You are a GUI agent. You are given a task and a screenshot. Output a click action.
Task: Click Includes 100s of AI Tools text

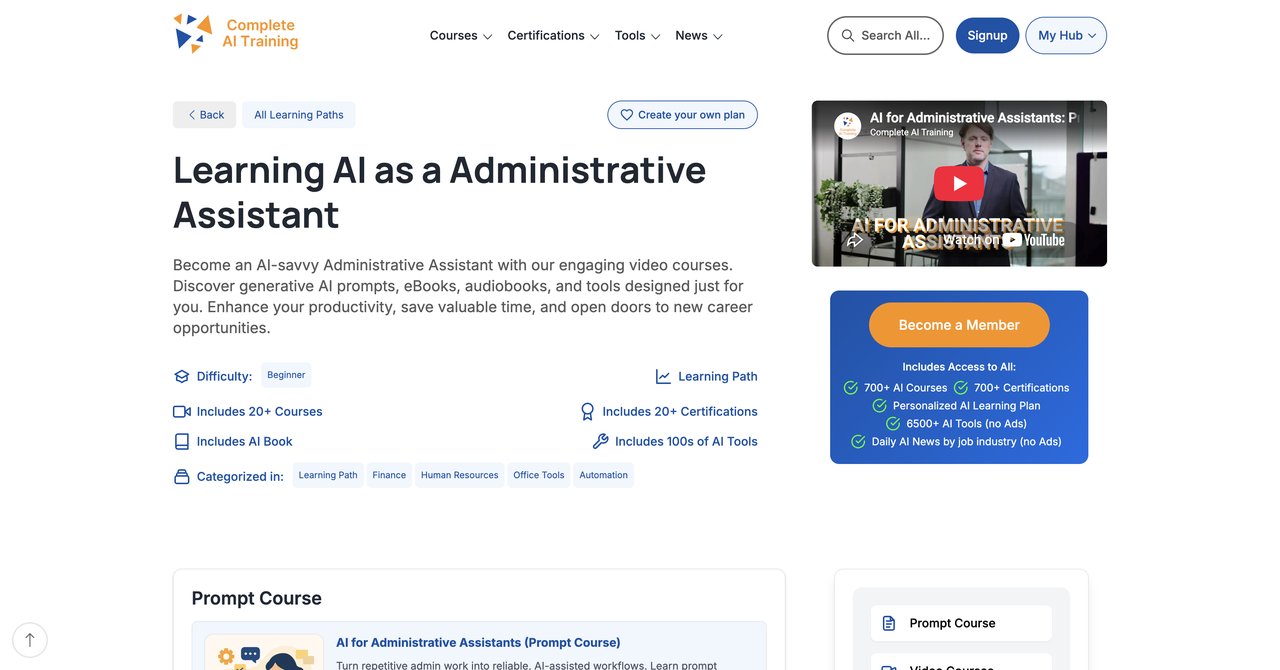(x=686, y=442)
